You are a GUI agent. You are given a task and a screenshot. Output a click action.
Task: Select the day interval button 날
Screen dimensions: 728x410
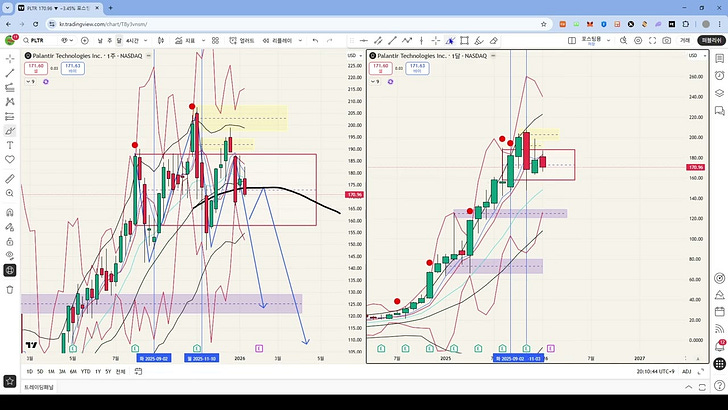point(100,41)
